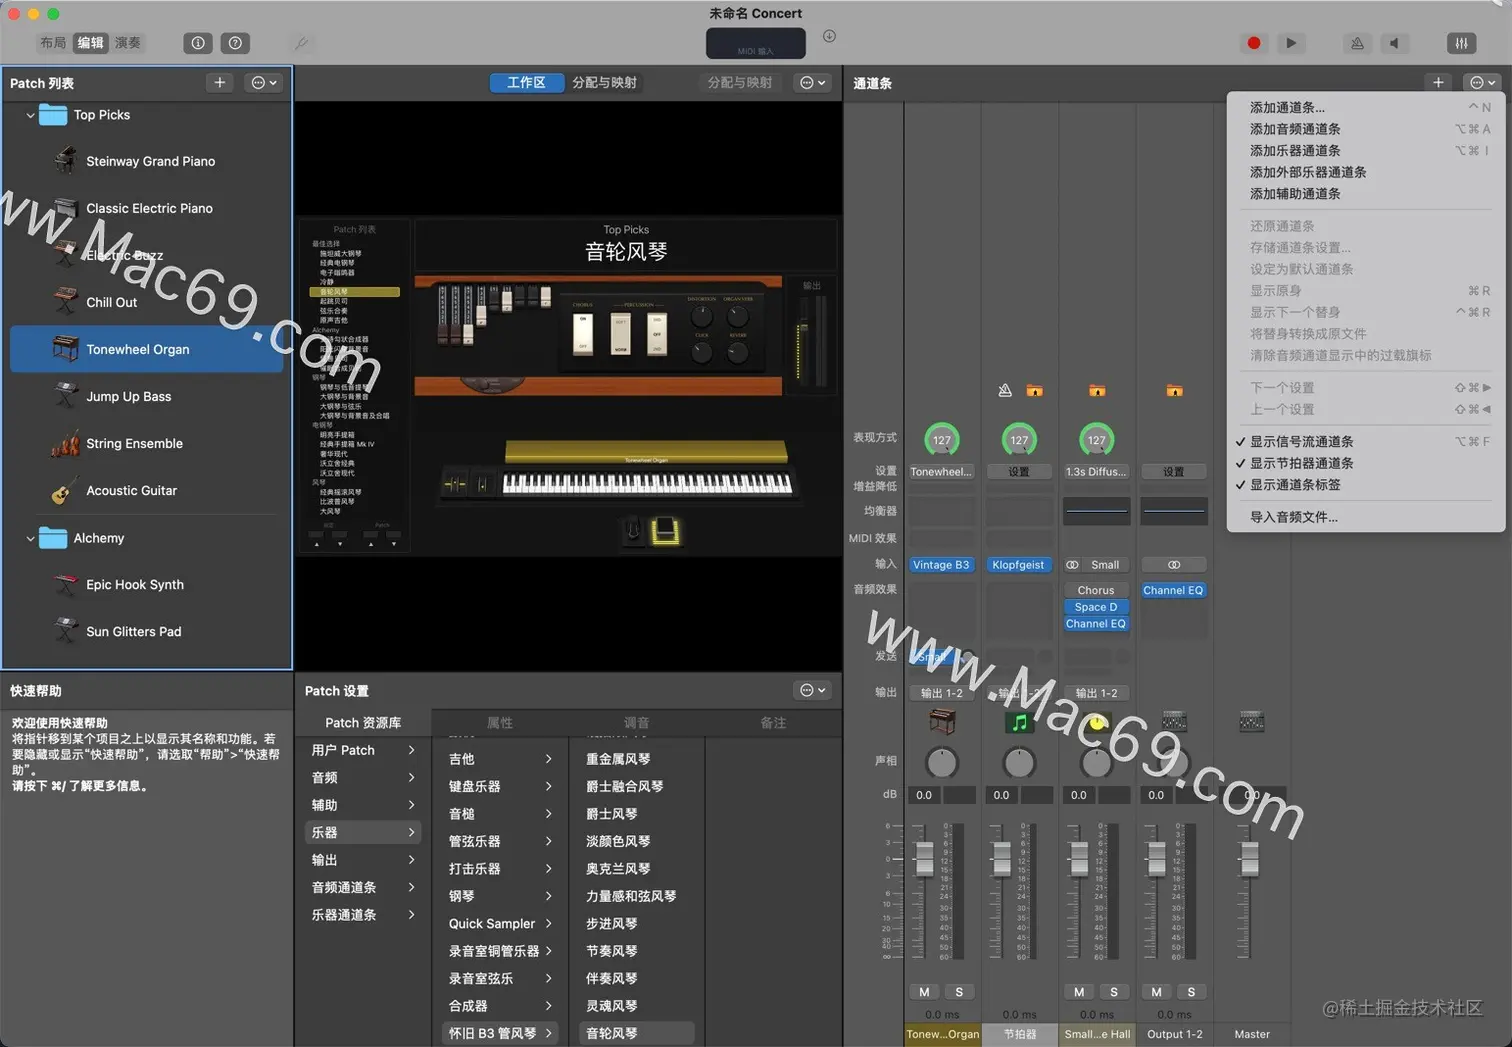The image size is (1512, 1047).
Task: Click Space D audio effect slot
Action: (1096, 607)
